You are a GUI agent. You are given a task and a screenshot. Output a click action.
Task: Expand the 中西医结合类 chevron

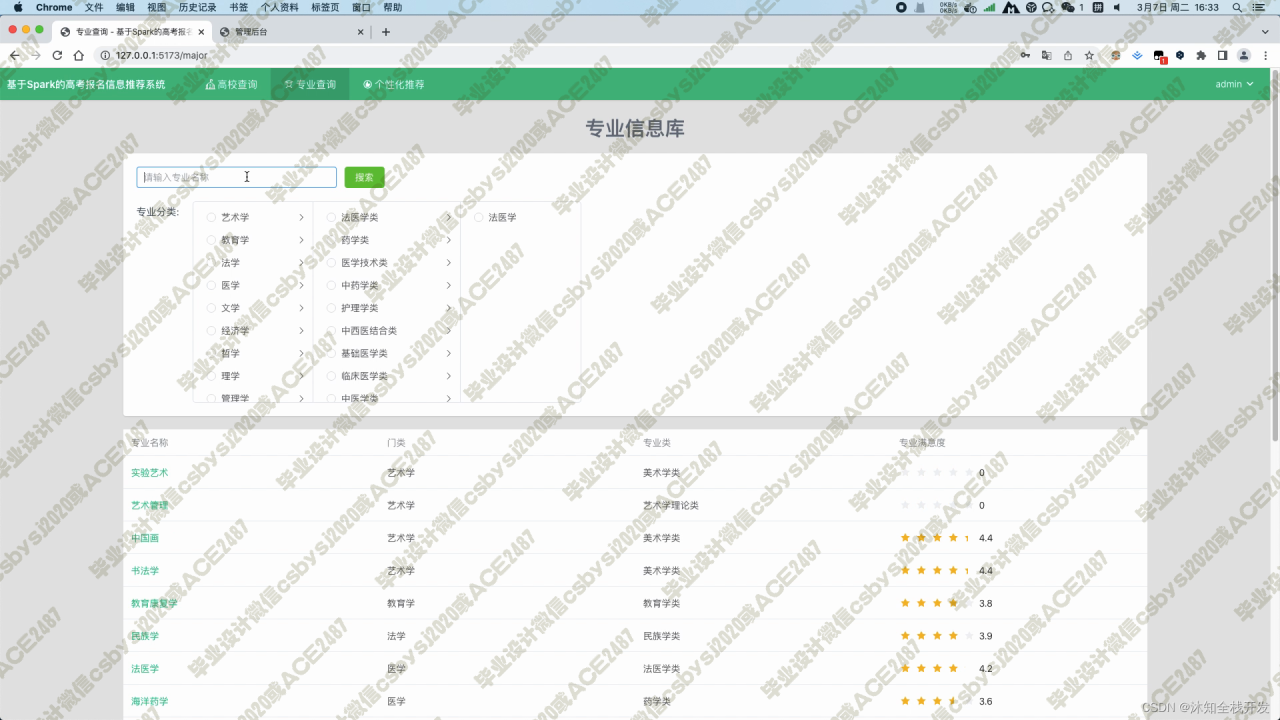[448, 330]
